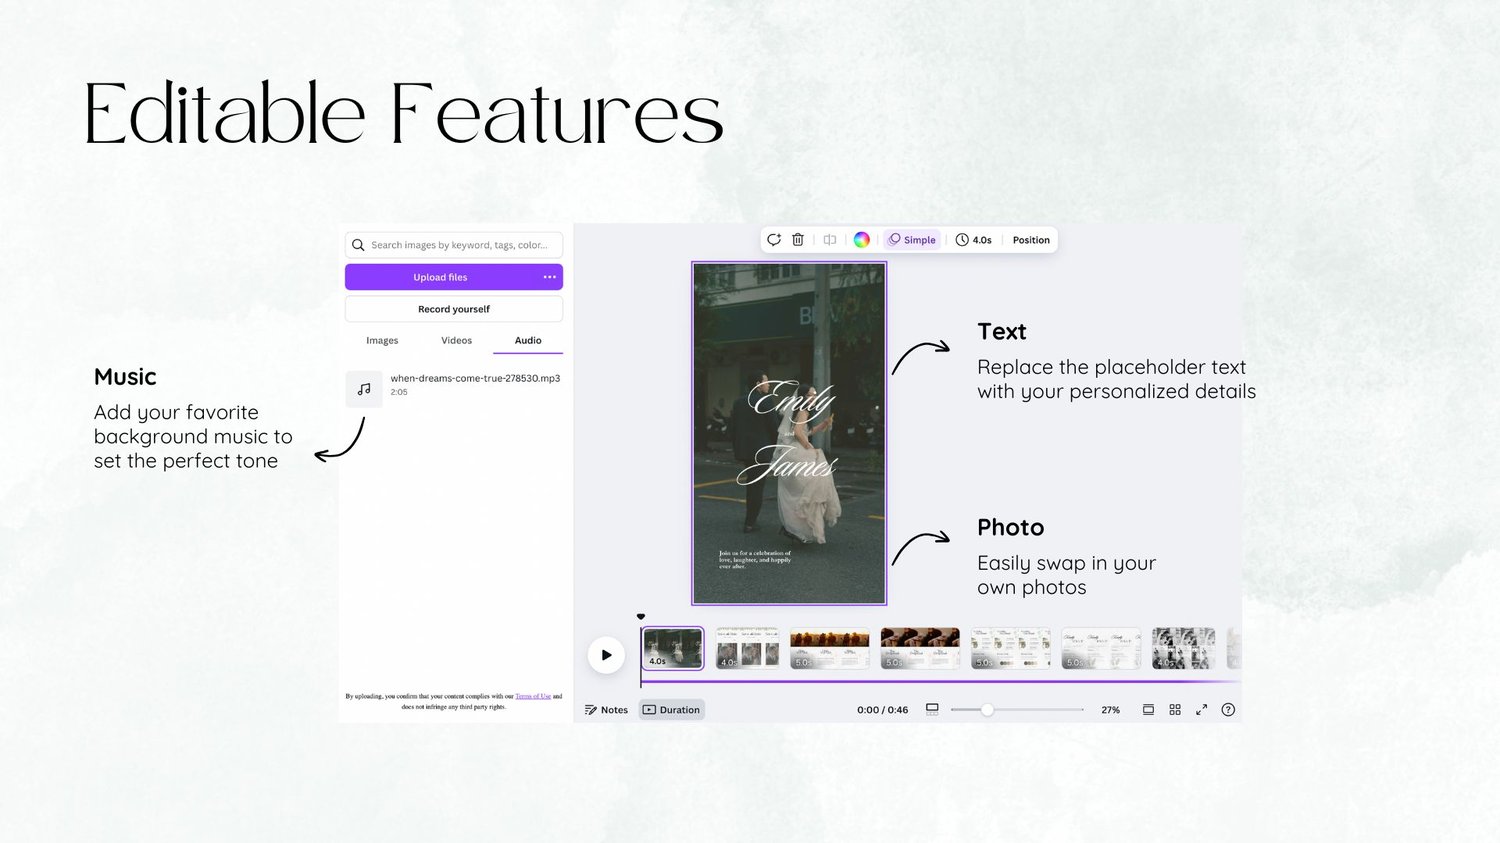The width and height of the screenshot is (1500, 843).
Task: Open the rainbow color wheel picker
Action: (862, 240)
